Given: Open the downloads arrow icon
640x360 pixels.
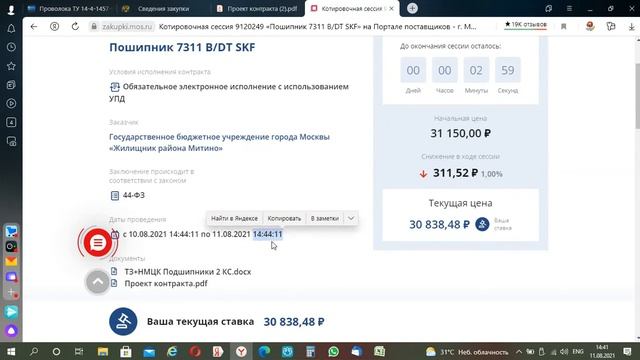Looking at the screenshot, I should 631,27.
